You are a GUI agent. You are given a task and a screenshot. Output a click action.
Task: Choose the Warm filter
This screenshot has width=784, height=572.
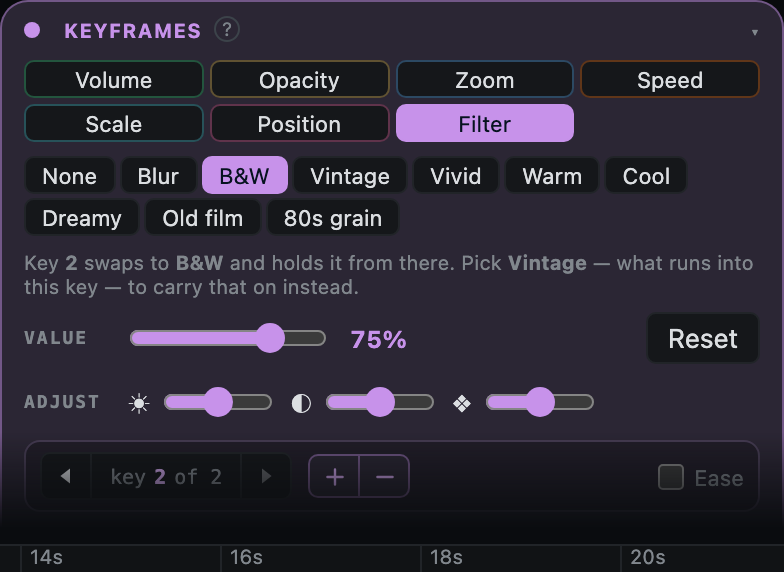point(552,176)
